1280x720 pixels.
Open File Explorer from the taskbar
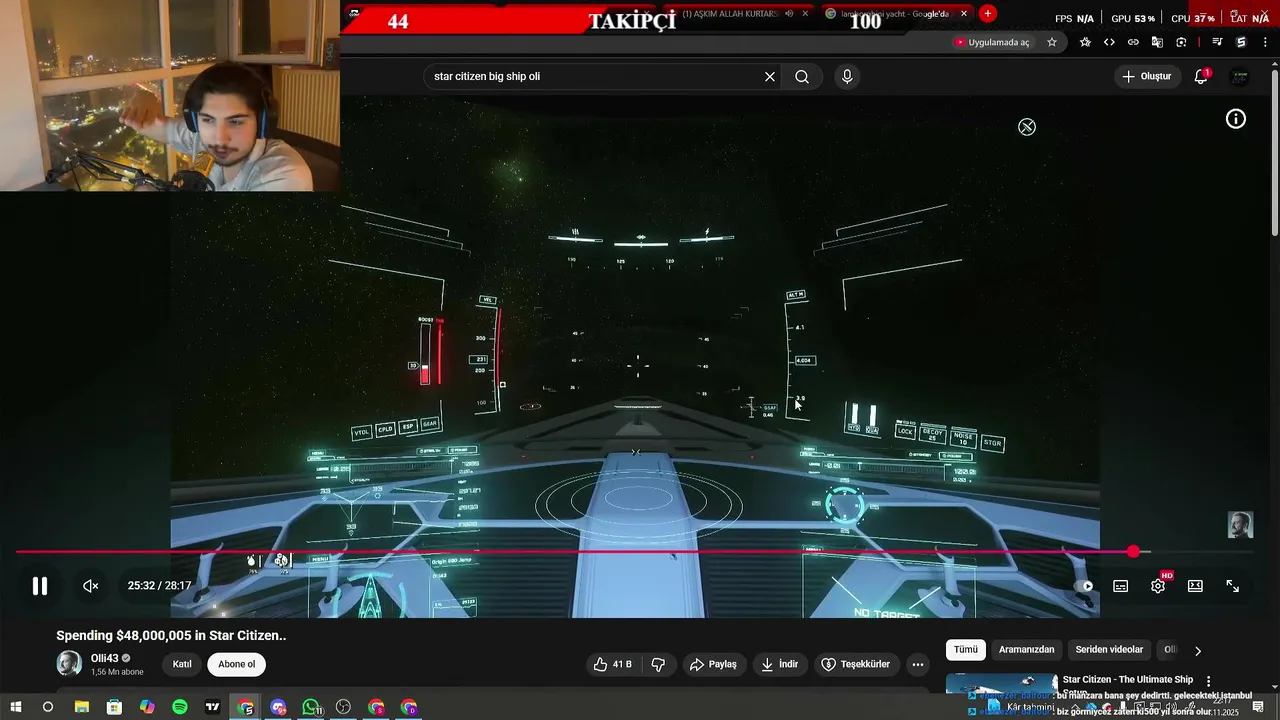coord(81,708)
